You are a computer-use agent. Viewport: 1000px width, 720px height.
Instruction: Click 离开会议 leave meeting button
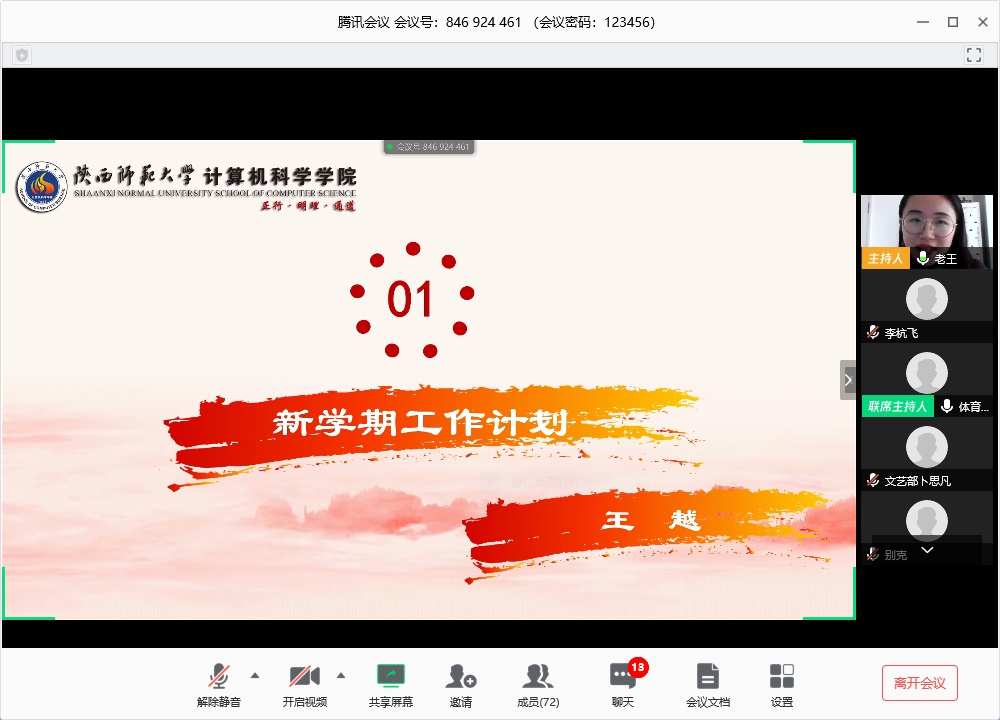(x=919, y=683)
